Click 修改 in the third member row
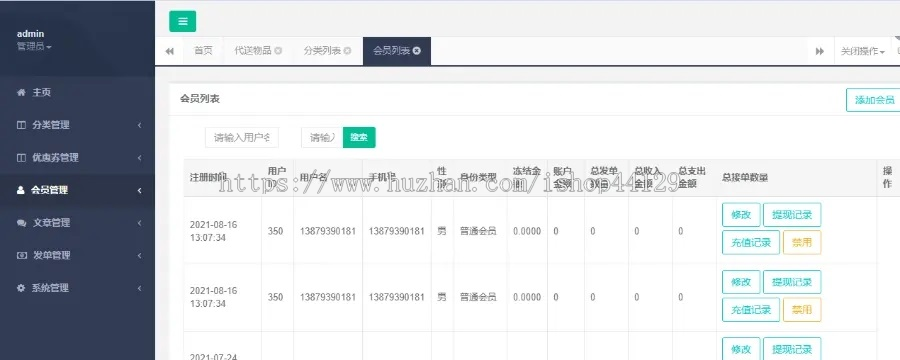Viewport: 900px width, 360px height. tap(741, 349)
